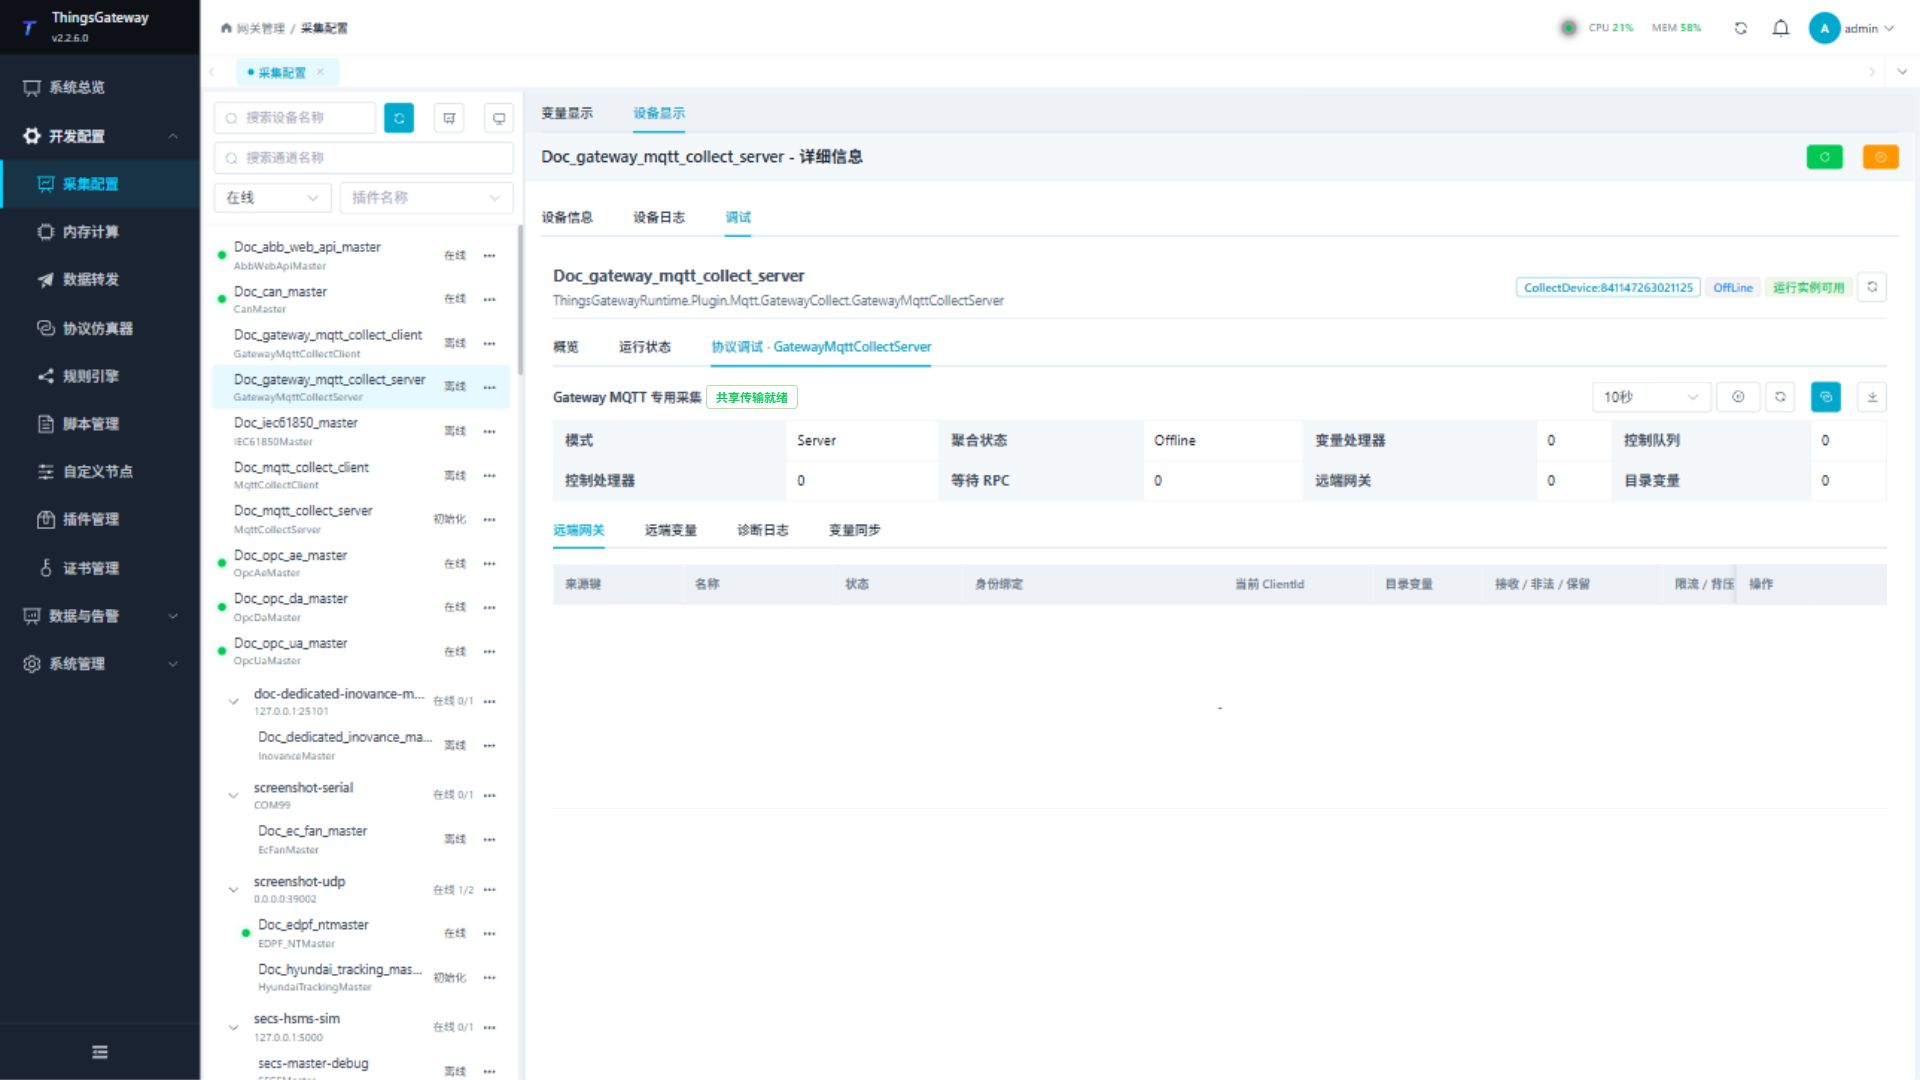The image size is (1920, 1080).
Task: Click the download export icon
Action: 1872,397
